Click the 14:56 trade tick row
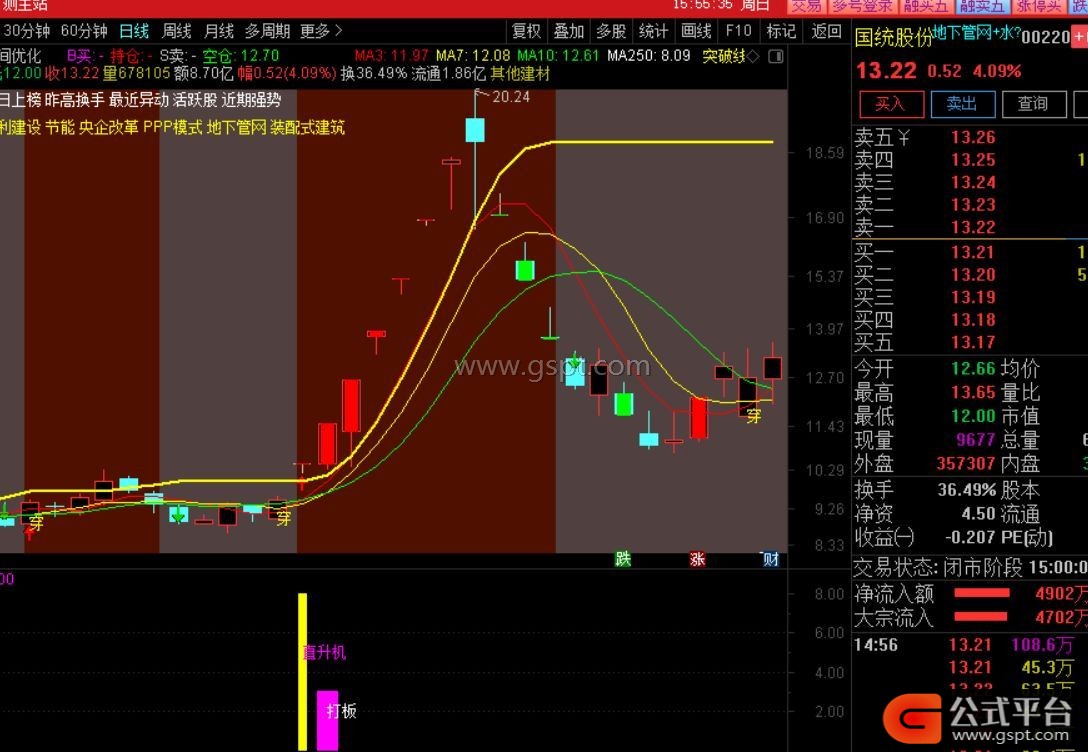Viewport: 1088px width, 752px height. 969,645
